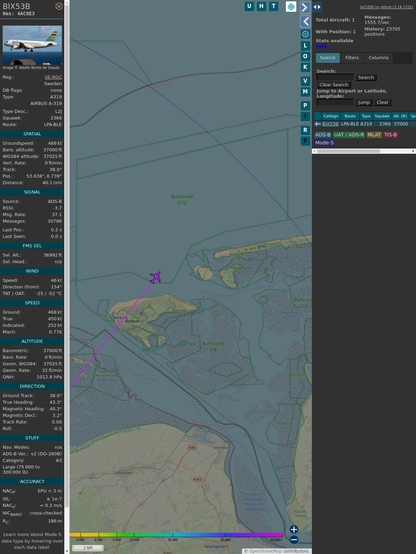Open the stats 'here' link
This screenshot has height=554, width=416.
(321, 46)
